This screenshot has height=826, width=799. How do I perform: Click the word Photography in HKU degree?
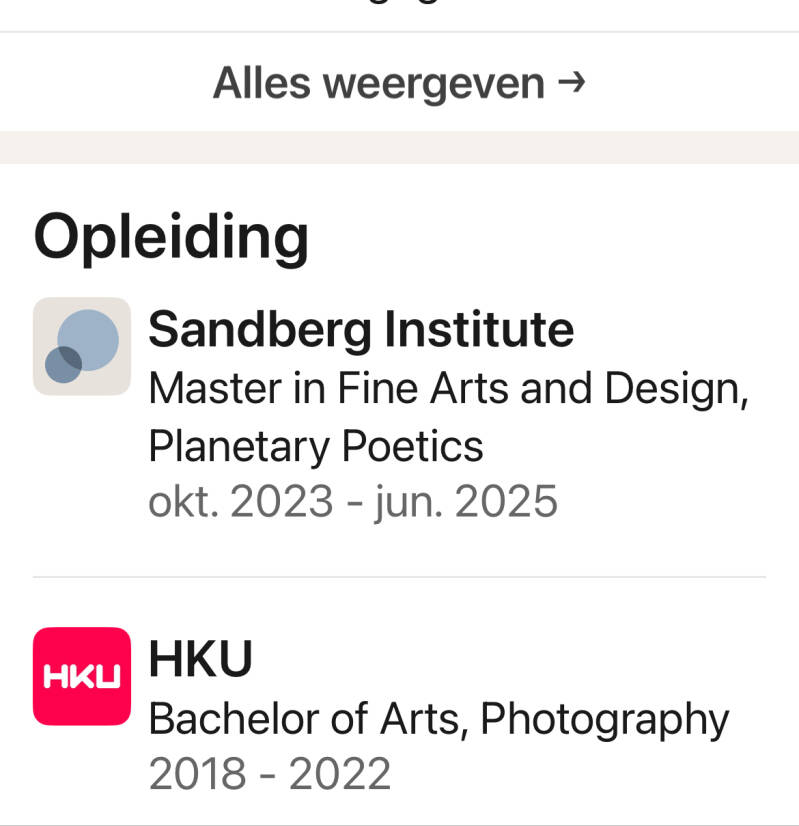[604, 718]
